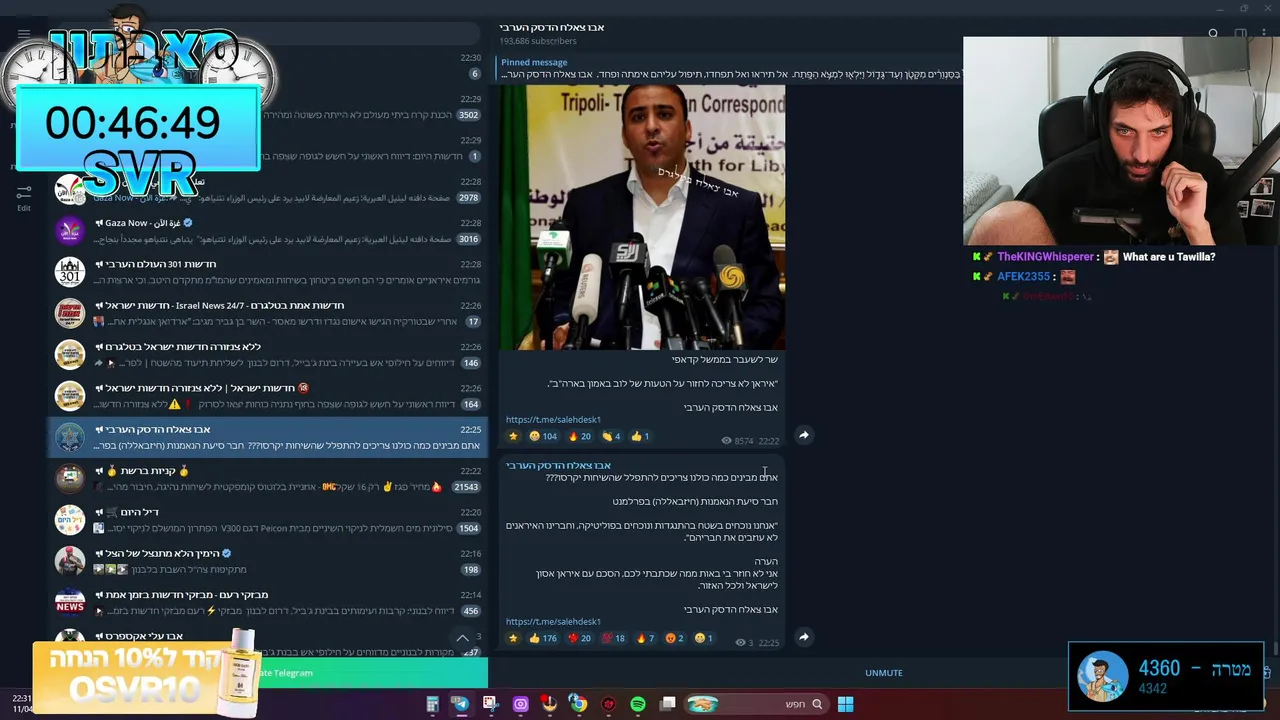Open the חדשות 301 העולם הערבי chat
Image resolution: width=1280 pixels, height=720 pixels.
(x=268, y=272)
